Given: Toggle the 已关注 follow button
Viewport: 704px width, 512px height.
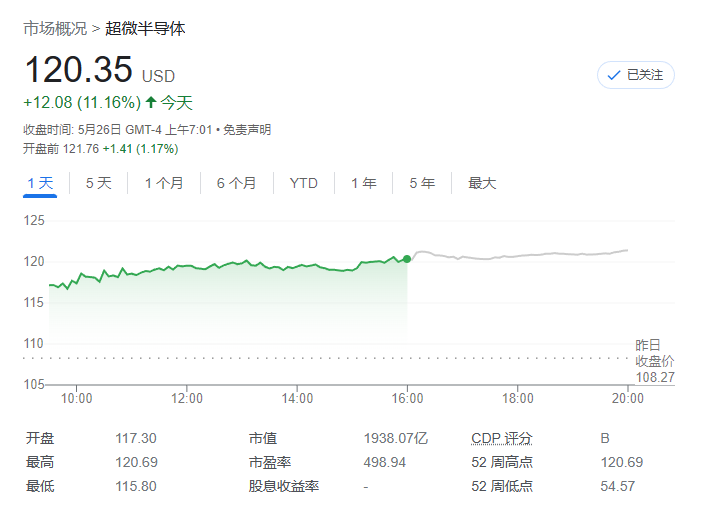Looking at the screenshot, I should click(x=636, y=75).
